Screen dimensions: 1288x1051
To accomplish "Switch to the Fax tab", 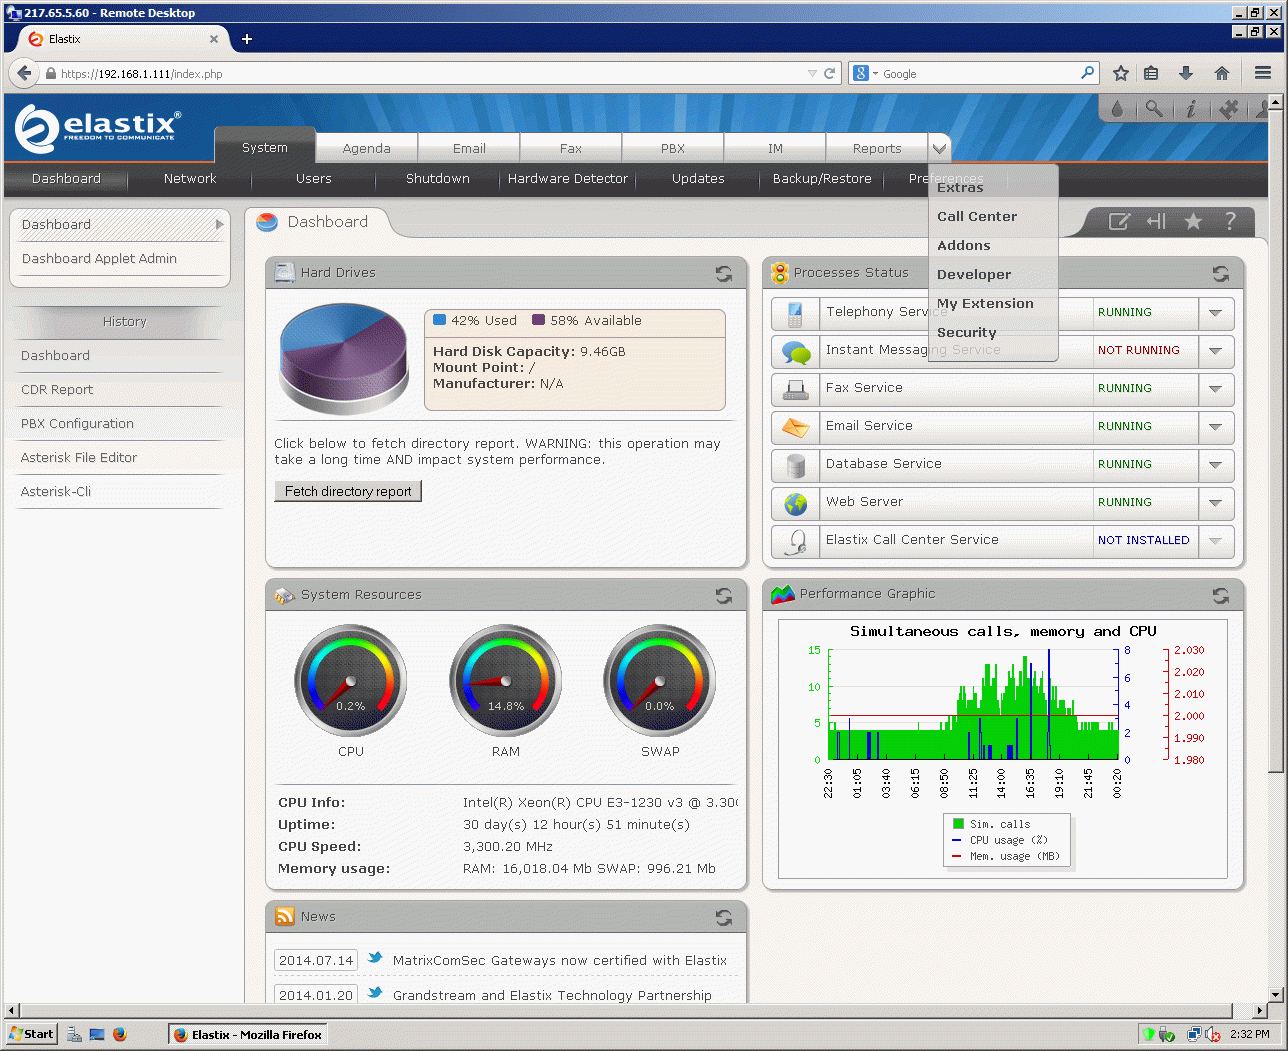I will [x=571, y=148].
